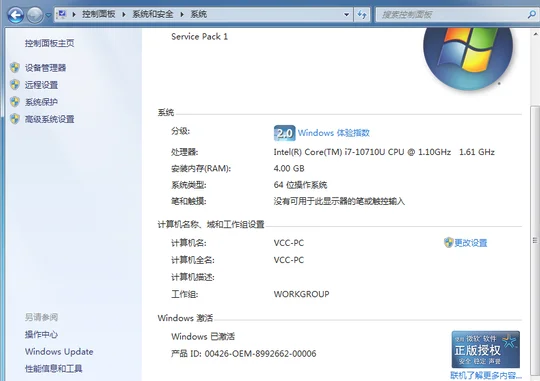The height and width of the screenshot is (381, 540).
Task: Select 控制面板 in the breadcrumb path
Action: point(98,14)
